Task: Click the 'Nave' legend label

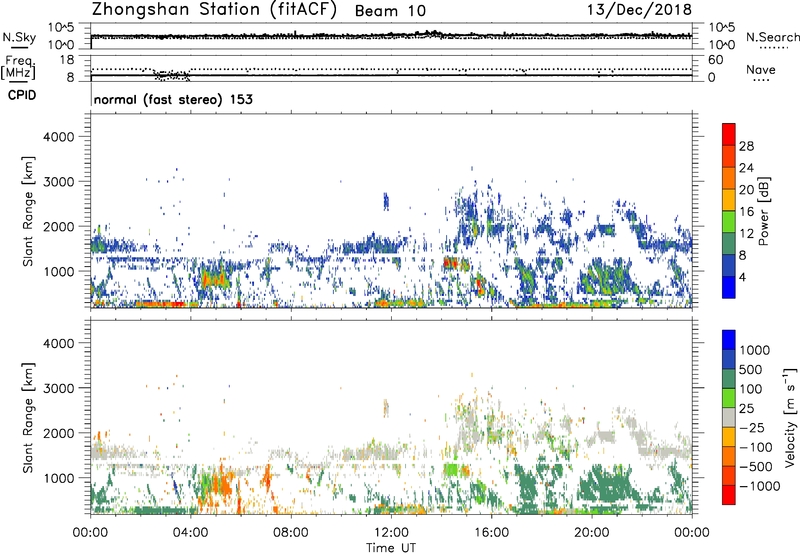Action: pos(761,69)
